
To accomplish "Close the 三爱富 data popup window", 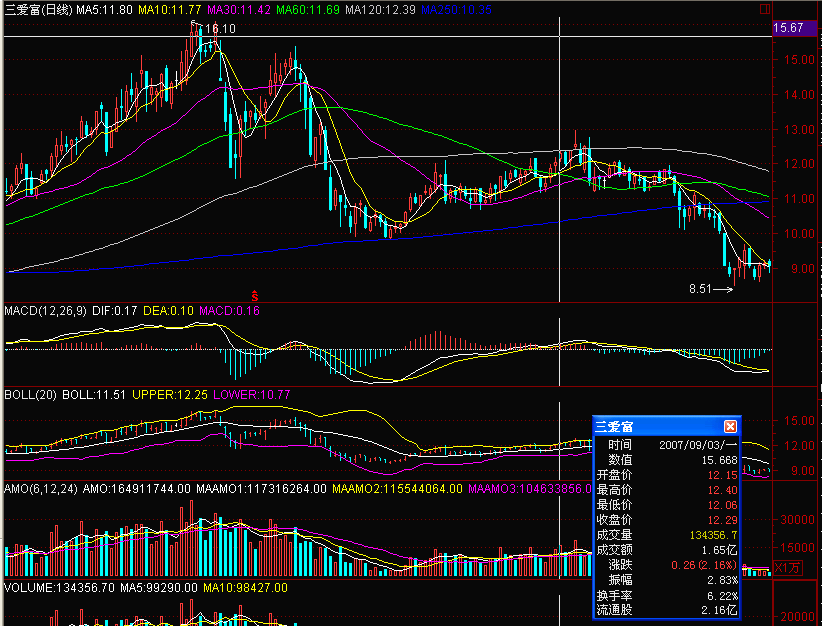I will tap(730, 426).
